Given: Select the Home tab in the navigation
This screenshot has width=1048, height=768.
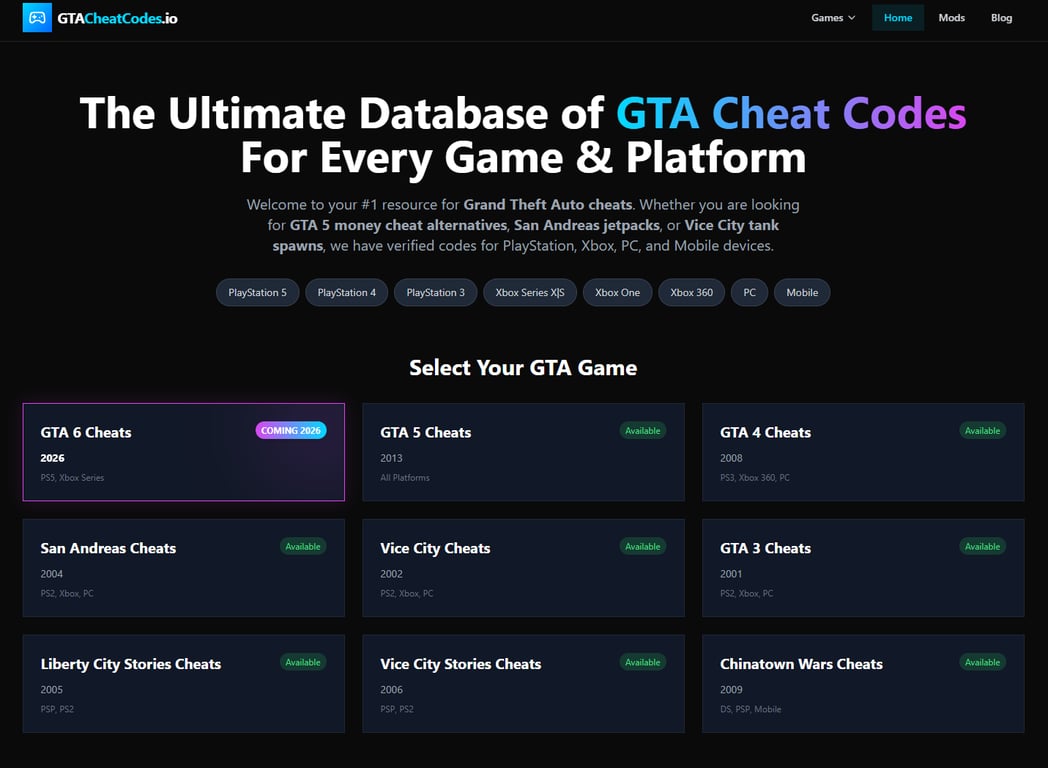Looking at the screenshot, I should point(897,17).
